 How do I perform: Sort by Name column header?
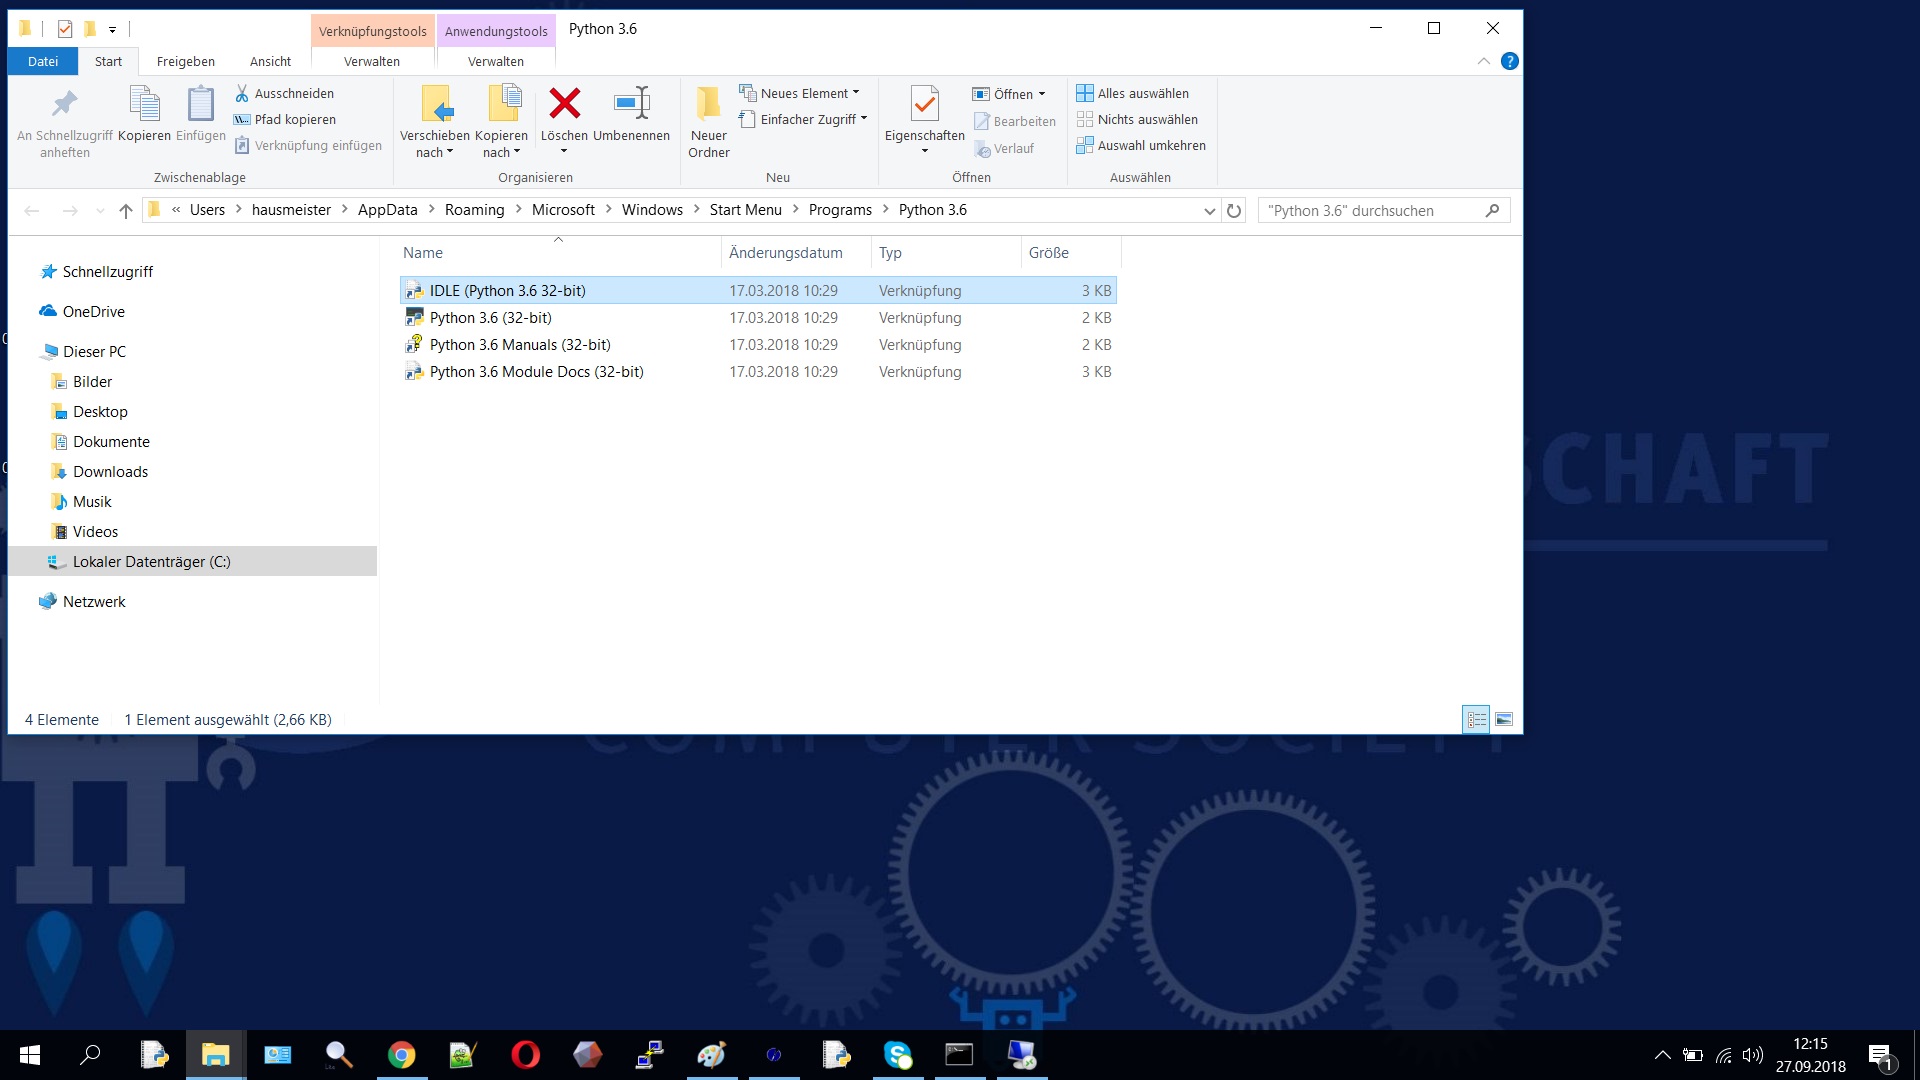click(558, 253)
